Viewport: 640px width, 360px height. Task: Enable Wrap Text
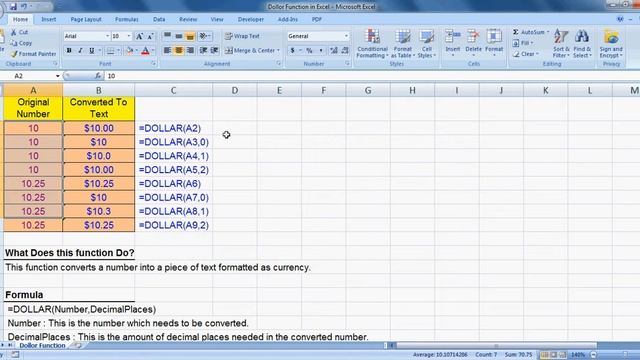tap(242, 36)
